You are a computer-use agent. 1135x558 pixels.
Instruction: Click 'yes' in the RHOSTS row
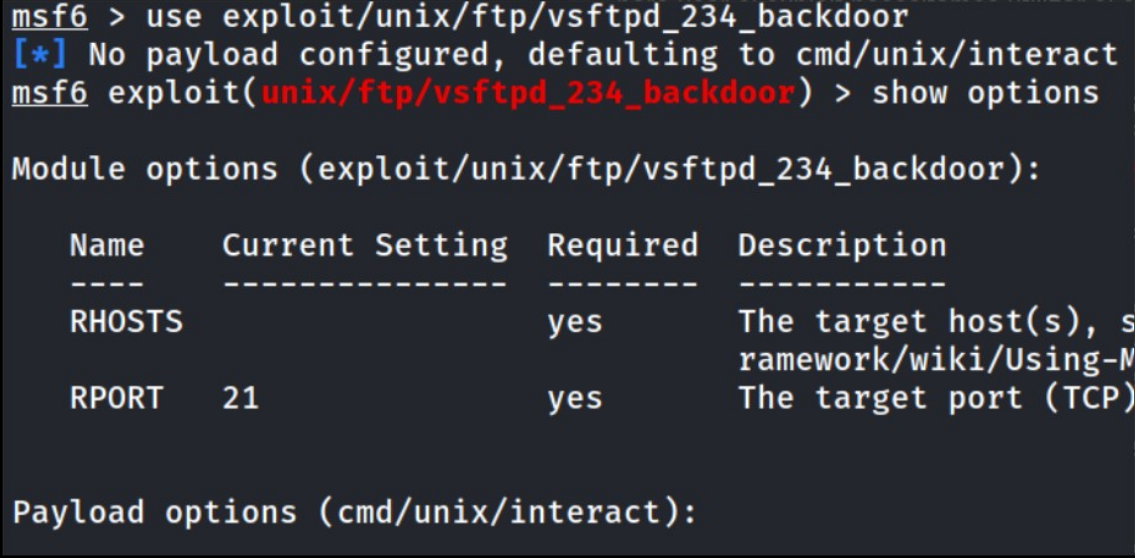point(575,322)
